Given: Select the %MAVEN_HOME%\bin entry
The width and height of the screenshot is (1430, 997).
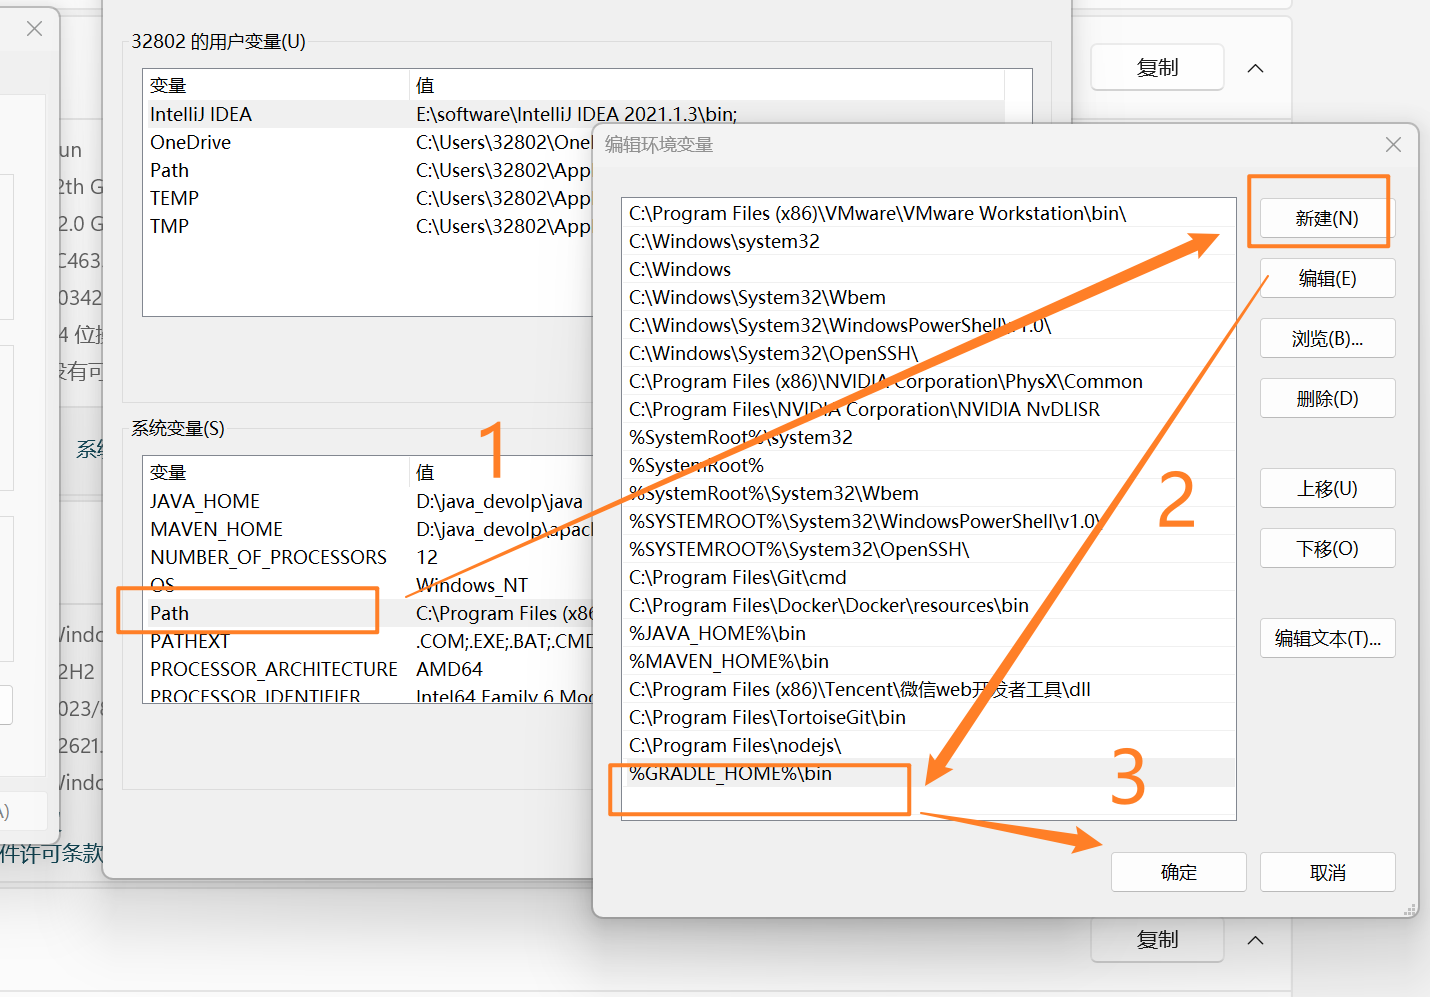Looking at the screenshot, I should point(728,661).
